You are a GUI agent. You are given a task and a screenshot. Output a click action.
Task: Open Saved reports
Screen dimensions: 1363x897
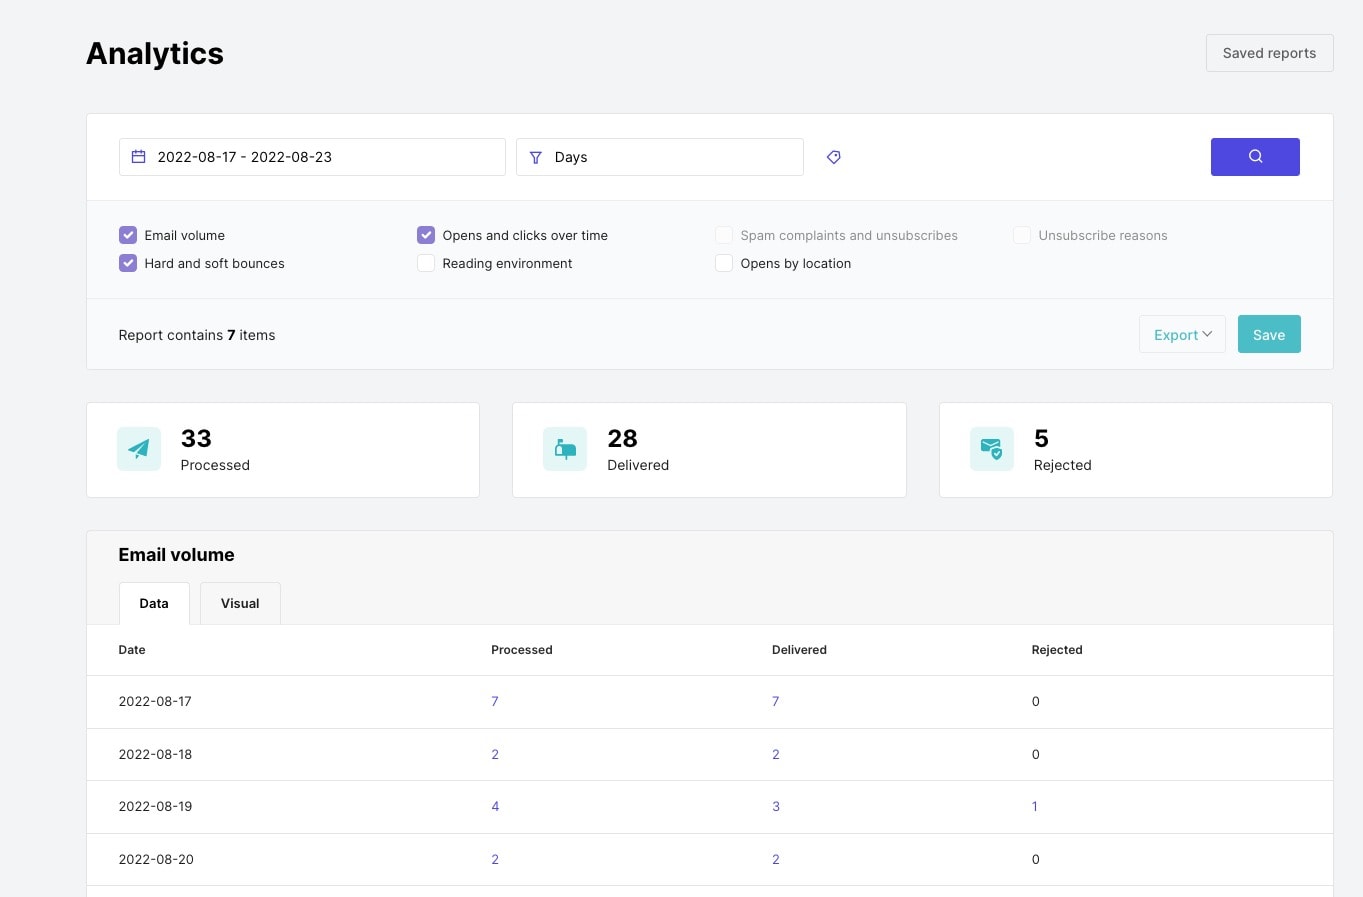(x=1269, y=53)
